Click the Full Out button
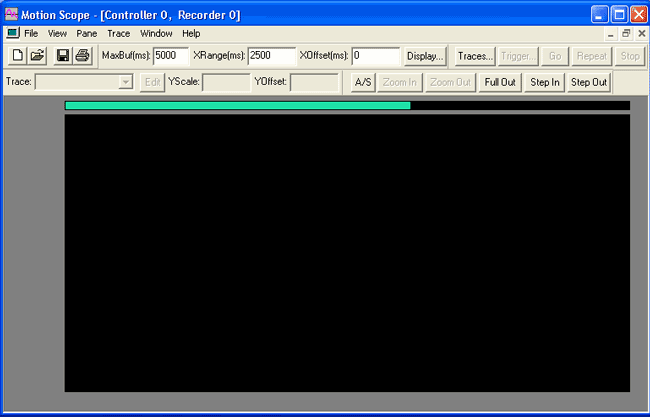This screenshot has width=650, height=417. click(500, 82)
